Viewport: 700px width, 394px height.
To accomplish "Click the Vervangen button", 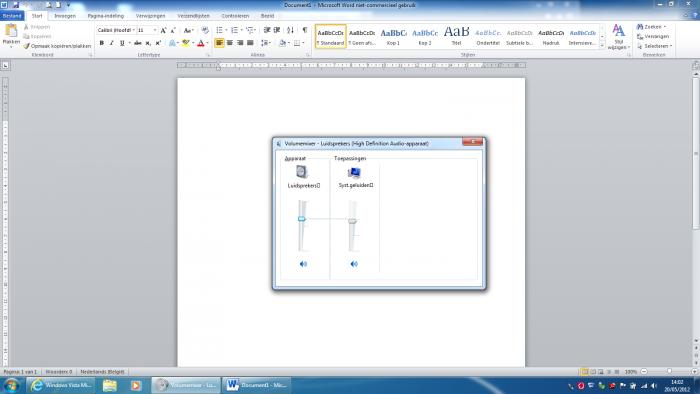I will tap(653, 36).
